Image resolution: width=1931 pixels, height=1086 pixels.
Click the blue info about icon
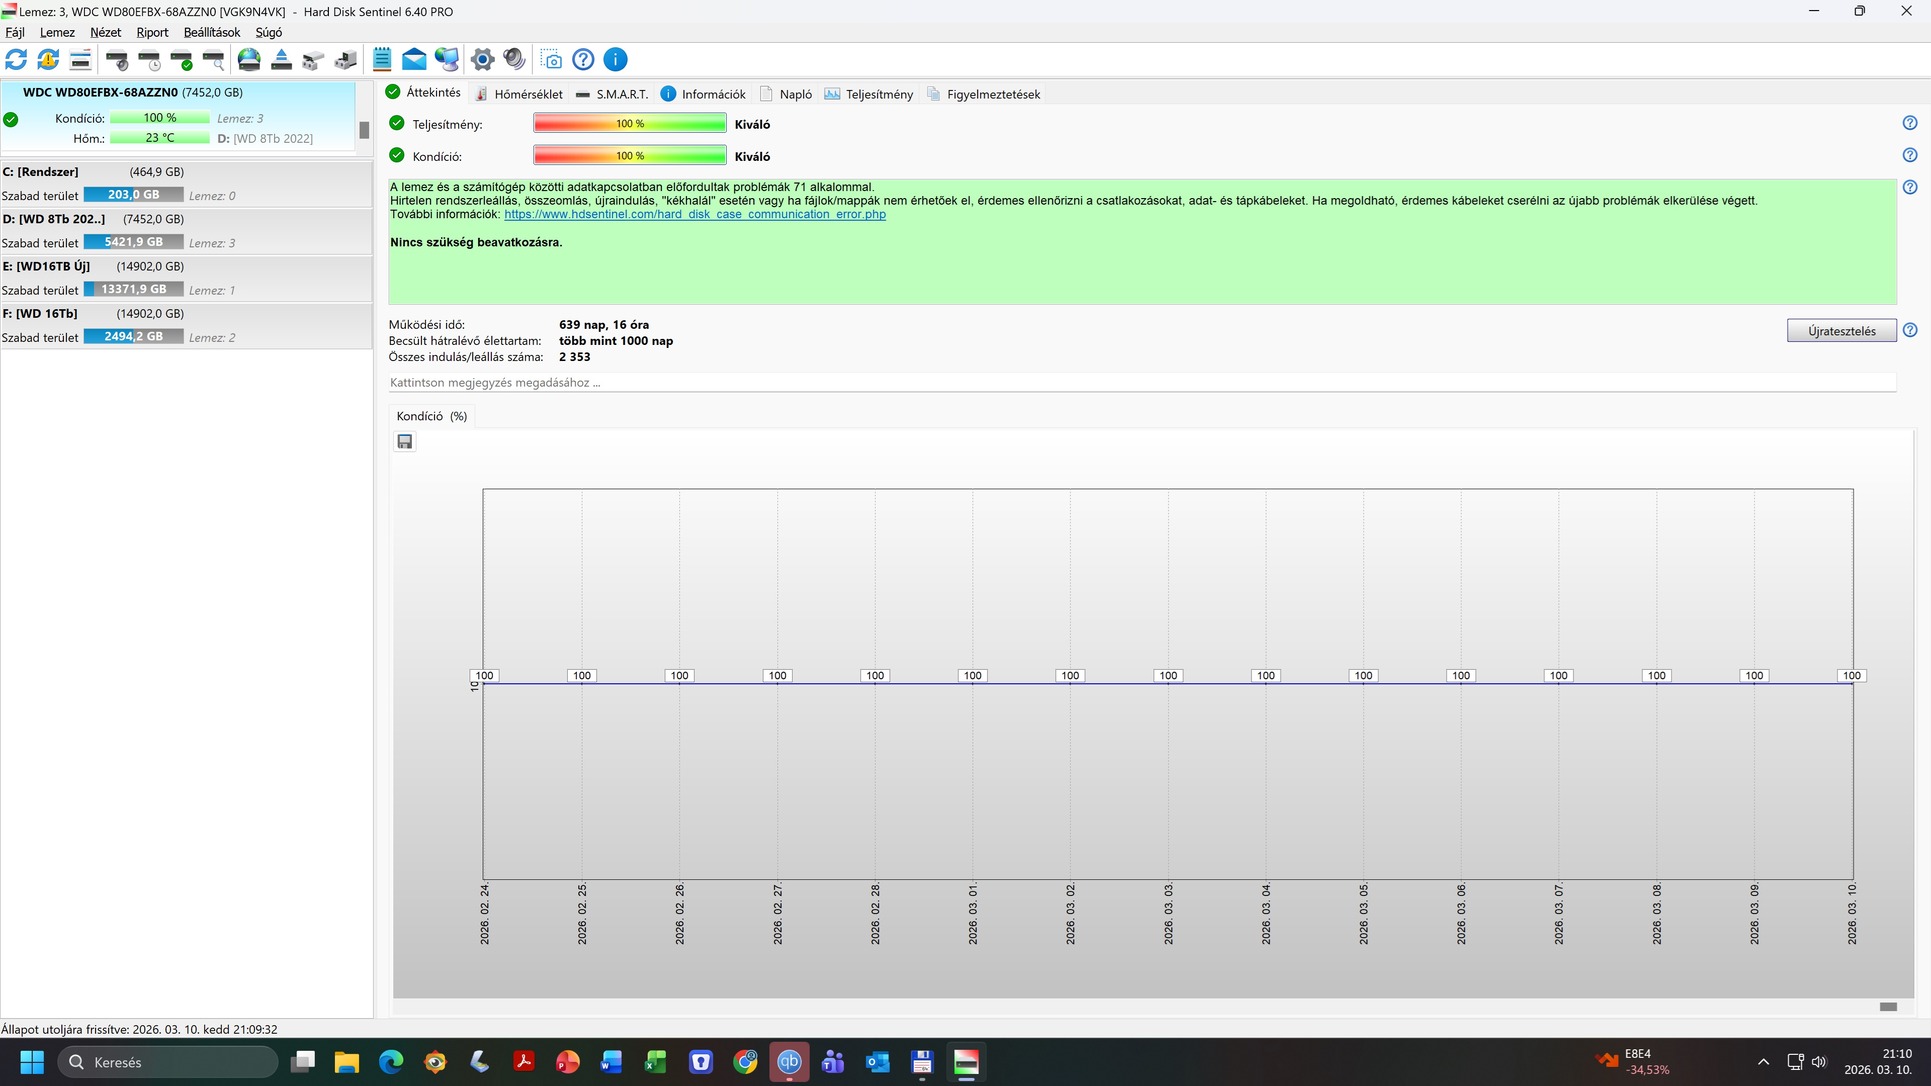615,60
